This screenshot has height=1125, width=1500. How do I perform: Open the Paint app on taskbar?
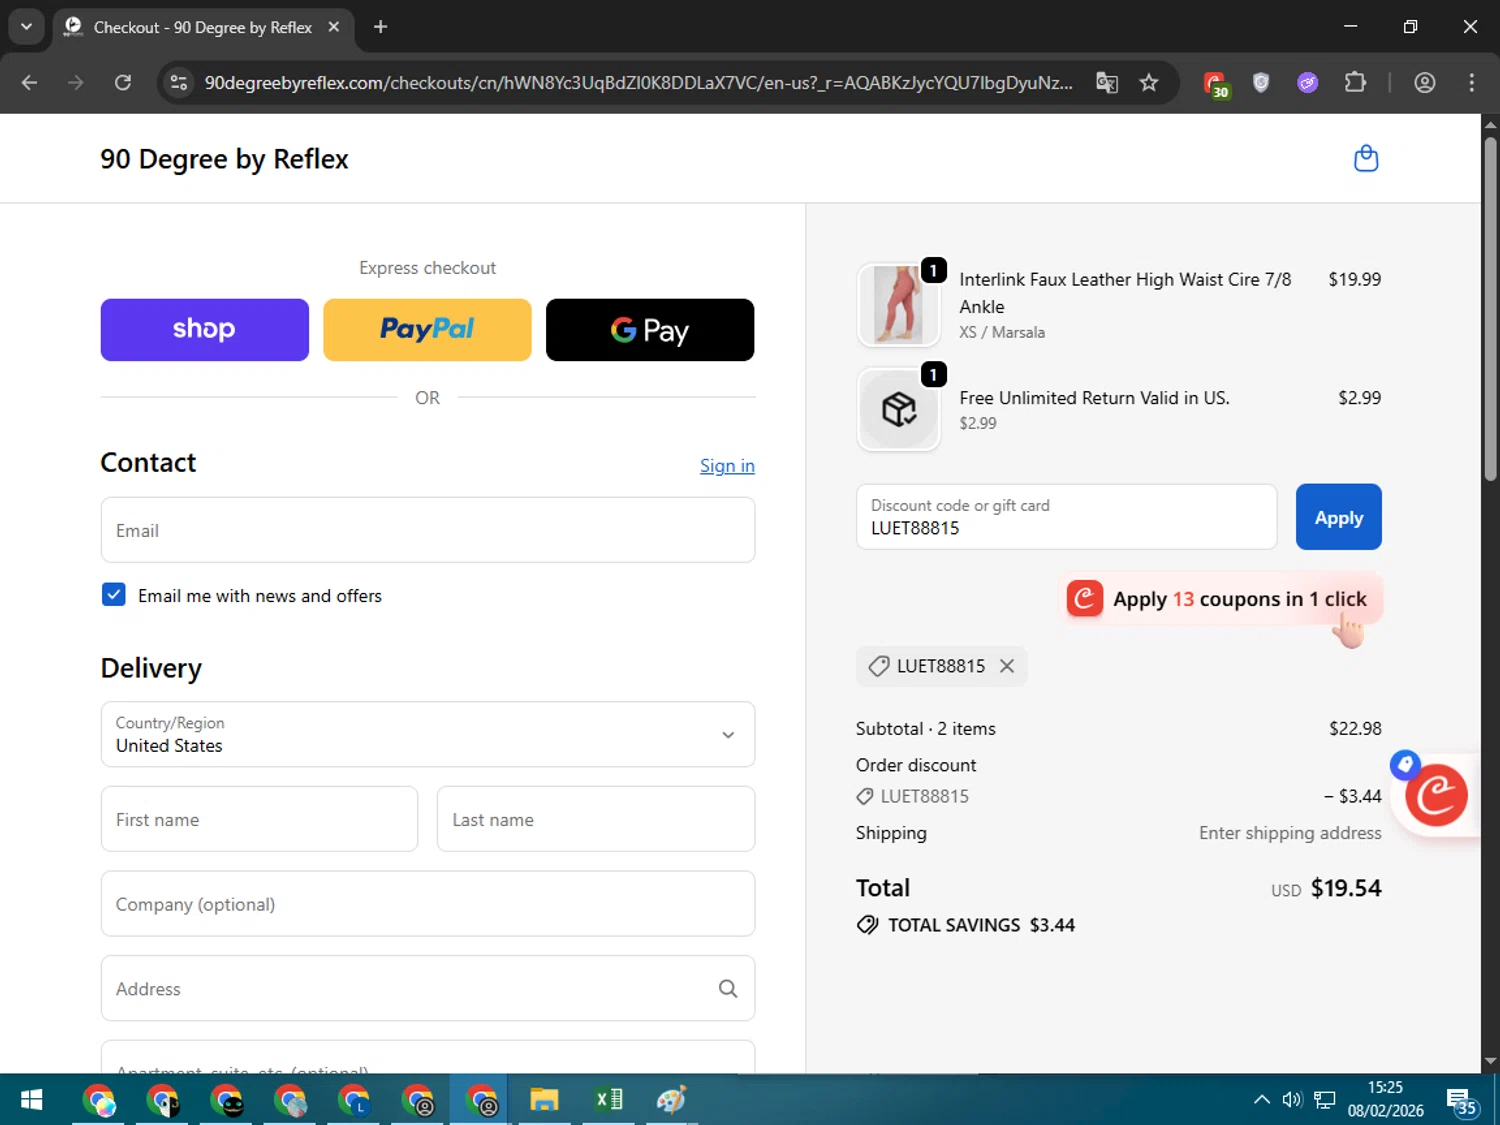pyautogui.click(x=671, y=1100)
